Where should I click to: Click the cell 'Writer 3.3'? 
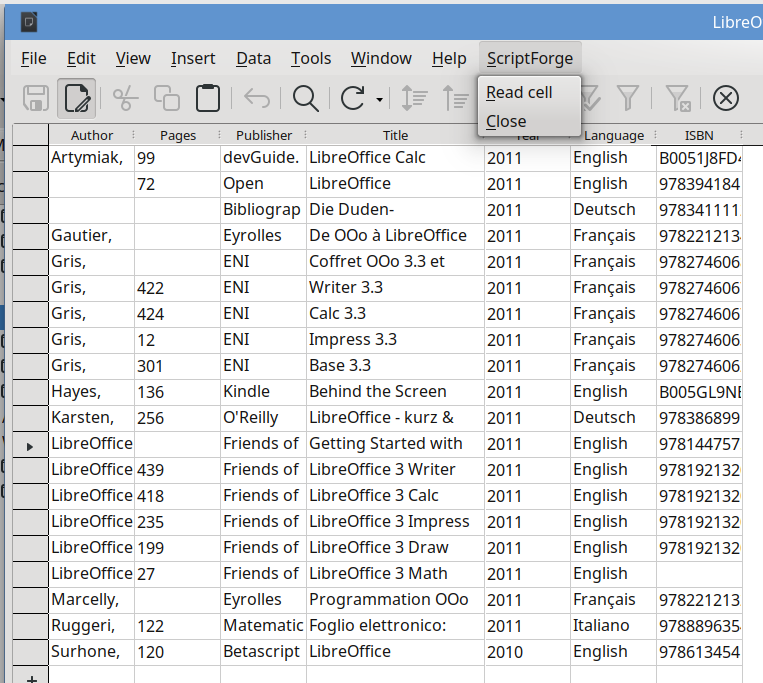point(395,288)
